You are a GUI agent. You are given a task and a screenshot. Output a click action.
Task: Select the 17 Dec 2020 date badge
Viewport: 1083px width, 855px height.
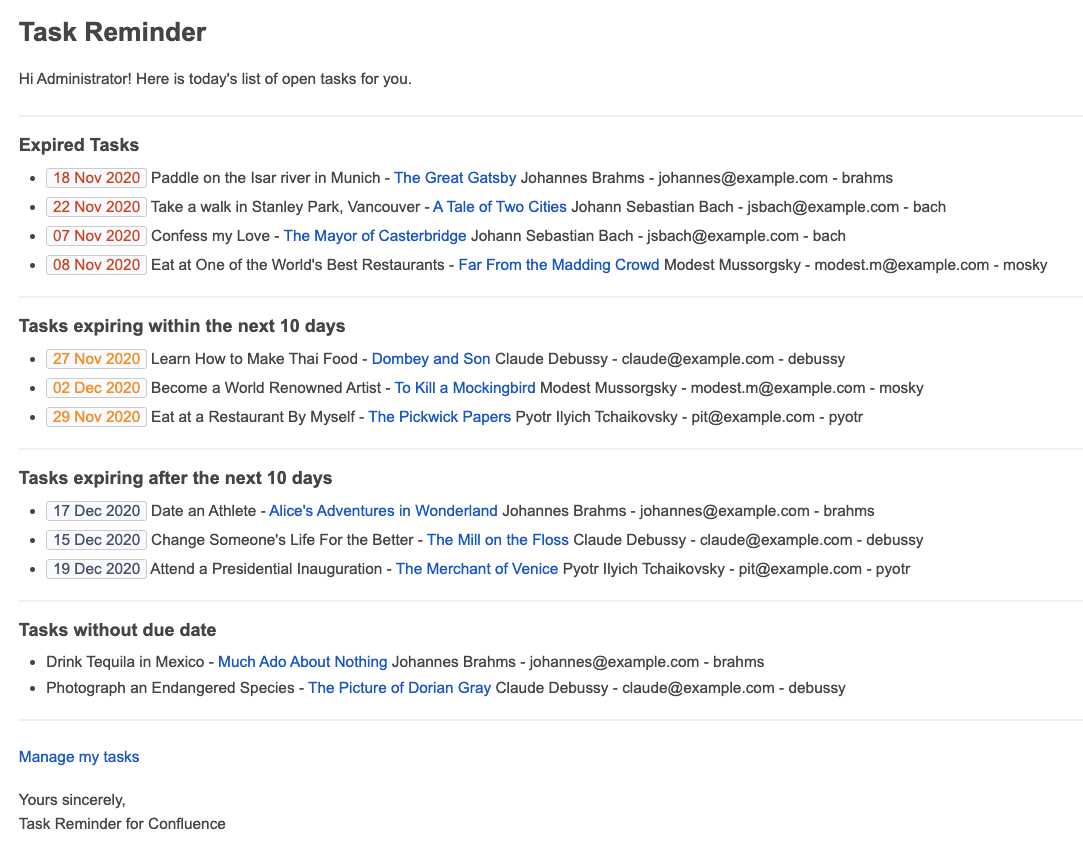(x=96, y=511)
